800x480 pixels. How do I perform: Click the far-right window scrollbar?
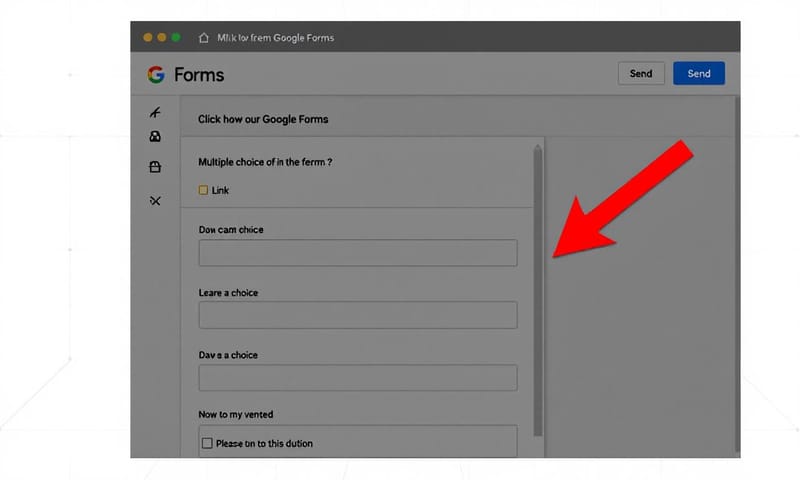click(x=737, y=270)
